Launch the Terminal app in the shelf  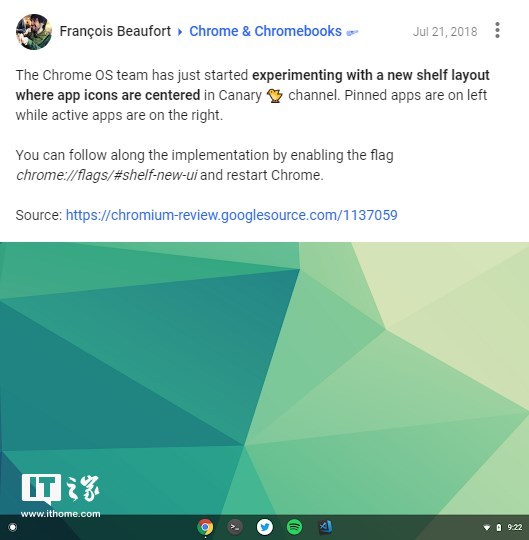coord(235,527)
